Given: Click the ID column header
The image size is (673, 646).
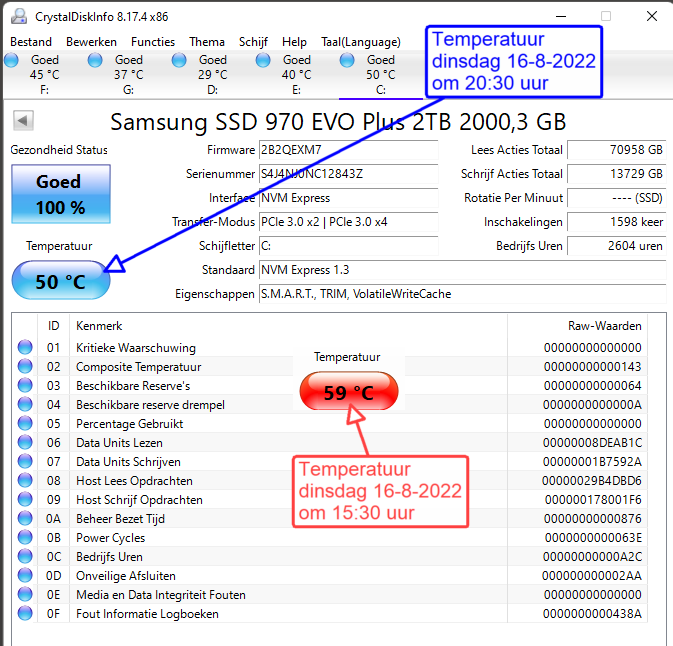Looking at the screenshot, I should 54,326.
